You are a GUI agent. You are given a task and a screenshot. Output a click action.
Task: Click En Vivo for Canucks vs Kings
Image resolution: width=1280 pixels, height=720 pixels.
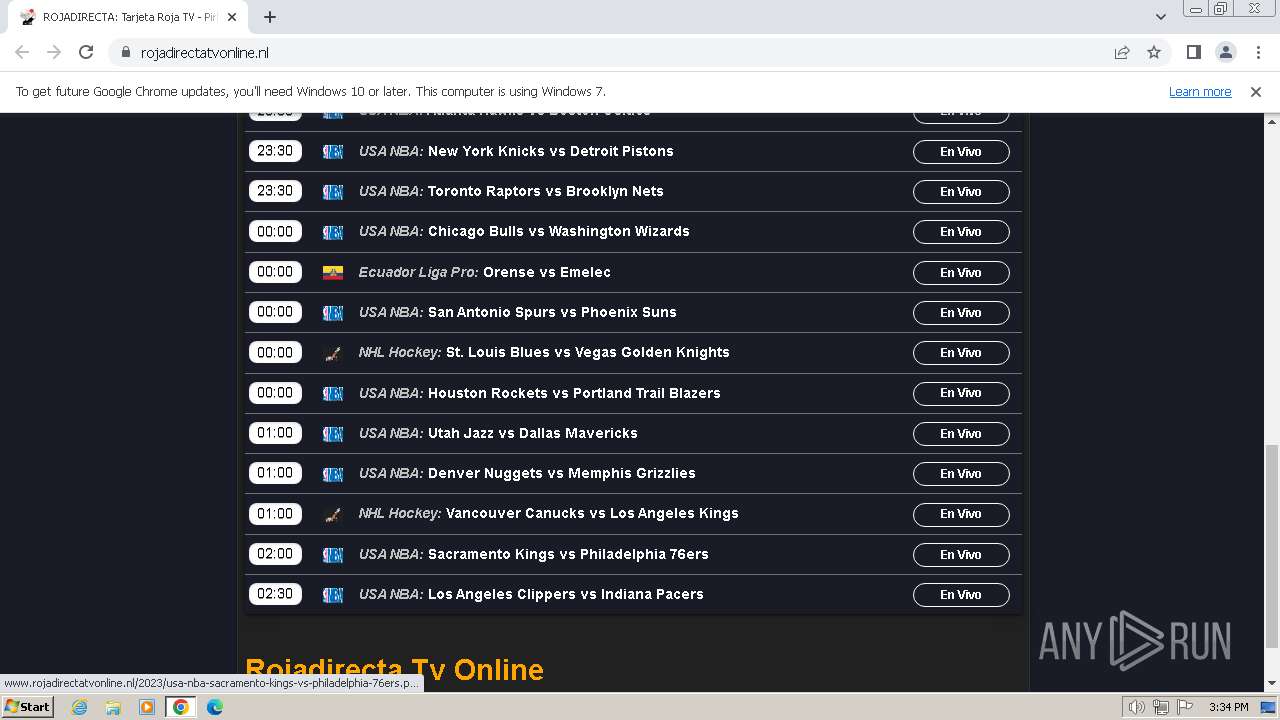coord(961,514)
